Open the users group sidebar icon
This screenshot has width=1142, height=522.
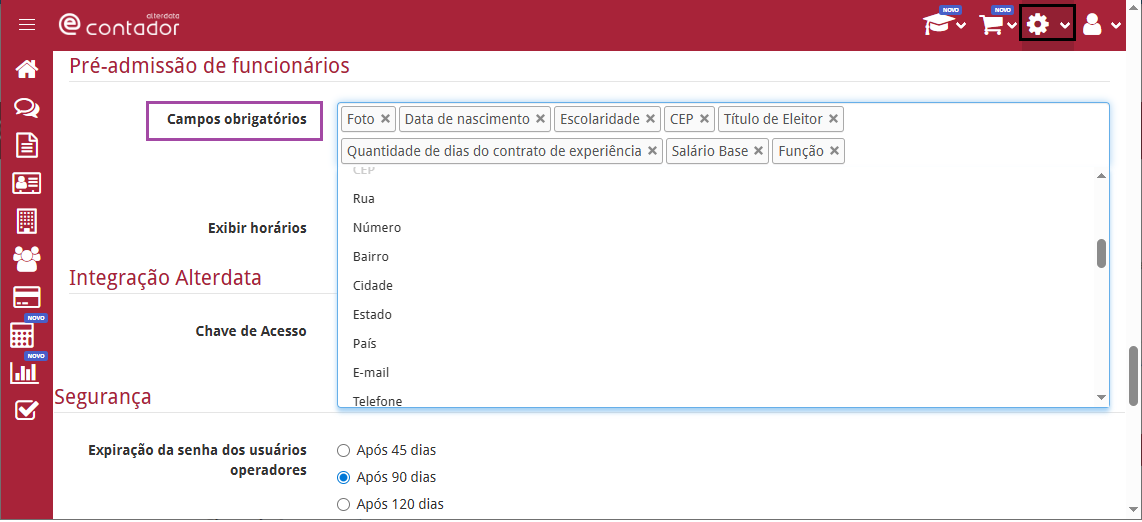click(27, 259)
